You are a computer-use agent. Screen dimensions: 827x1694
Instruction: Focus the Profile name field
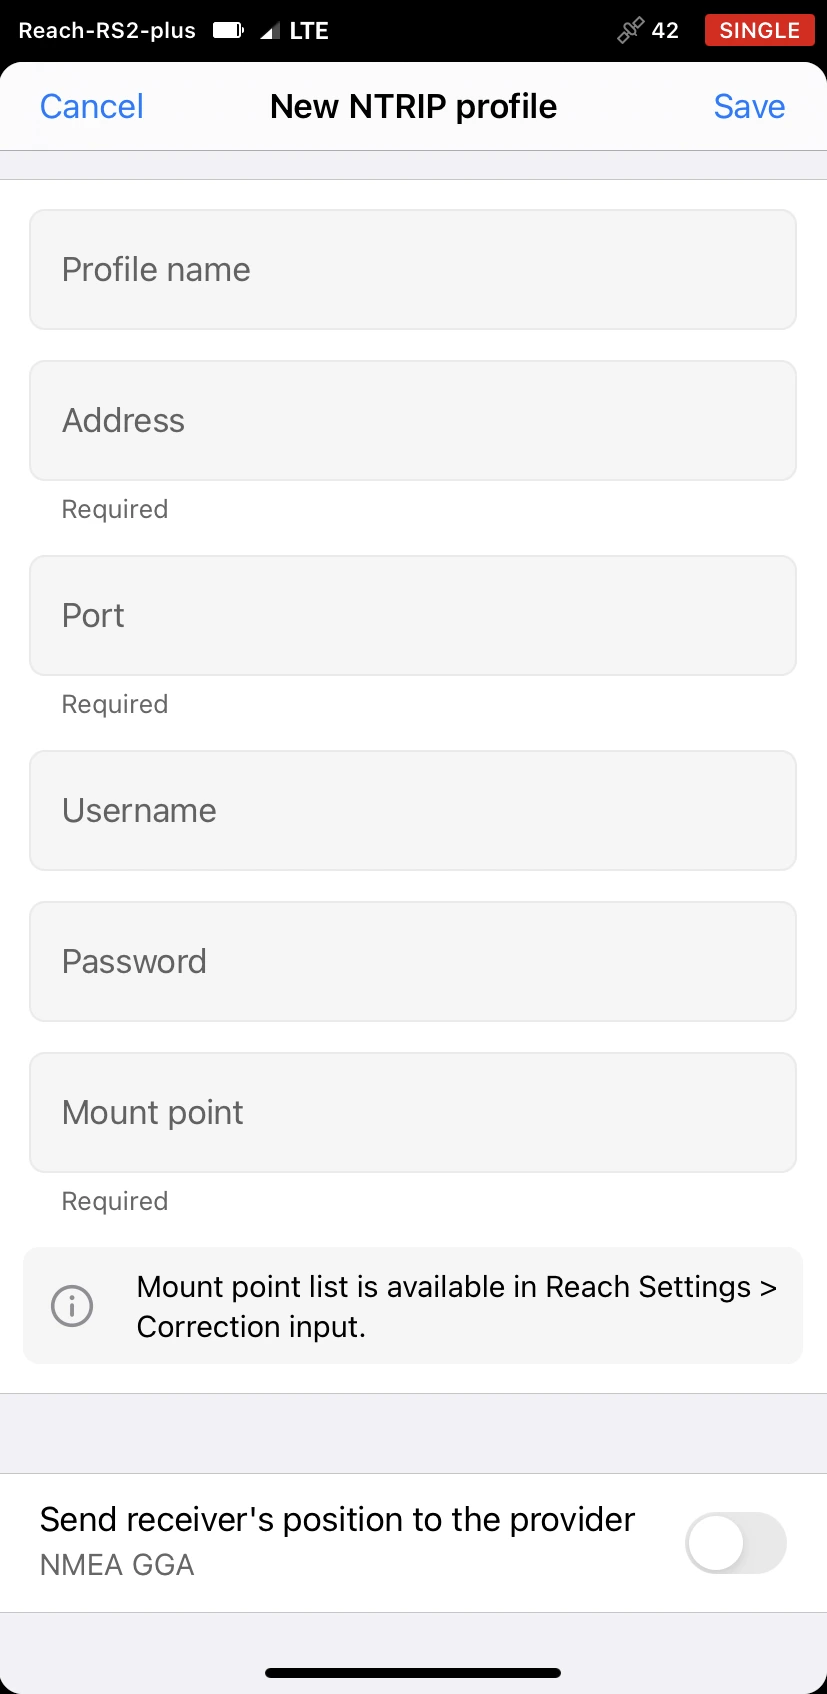coord(413,270)
